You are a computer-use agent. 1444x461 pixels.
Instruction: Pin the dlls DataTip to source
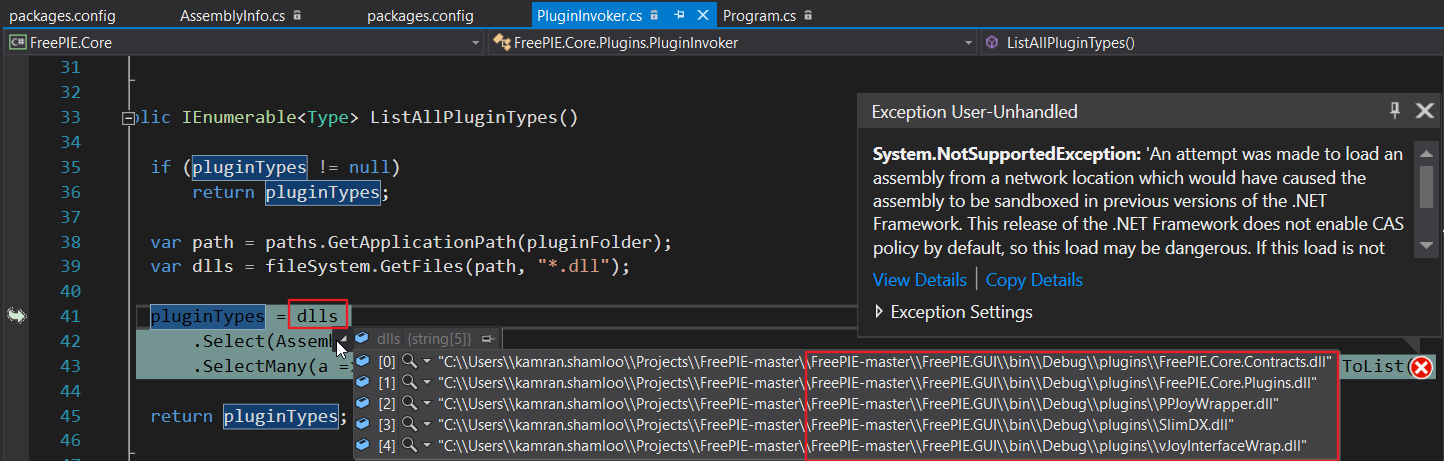[487, 339]
